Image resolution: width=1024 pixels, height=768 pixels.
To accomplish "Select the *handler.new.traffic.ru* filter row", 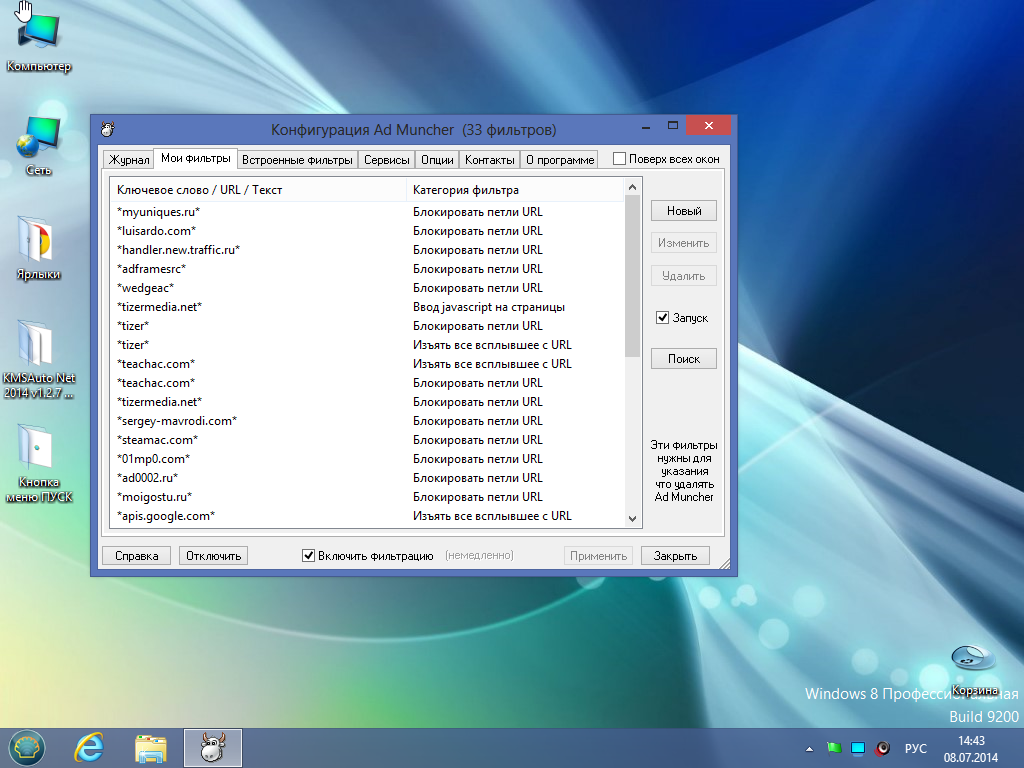I will pos(368,249).
